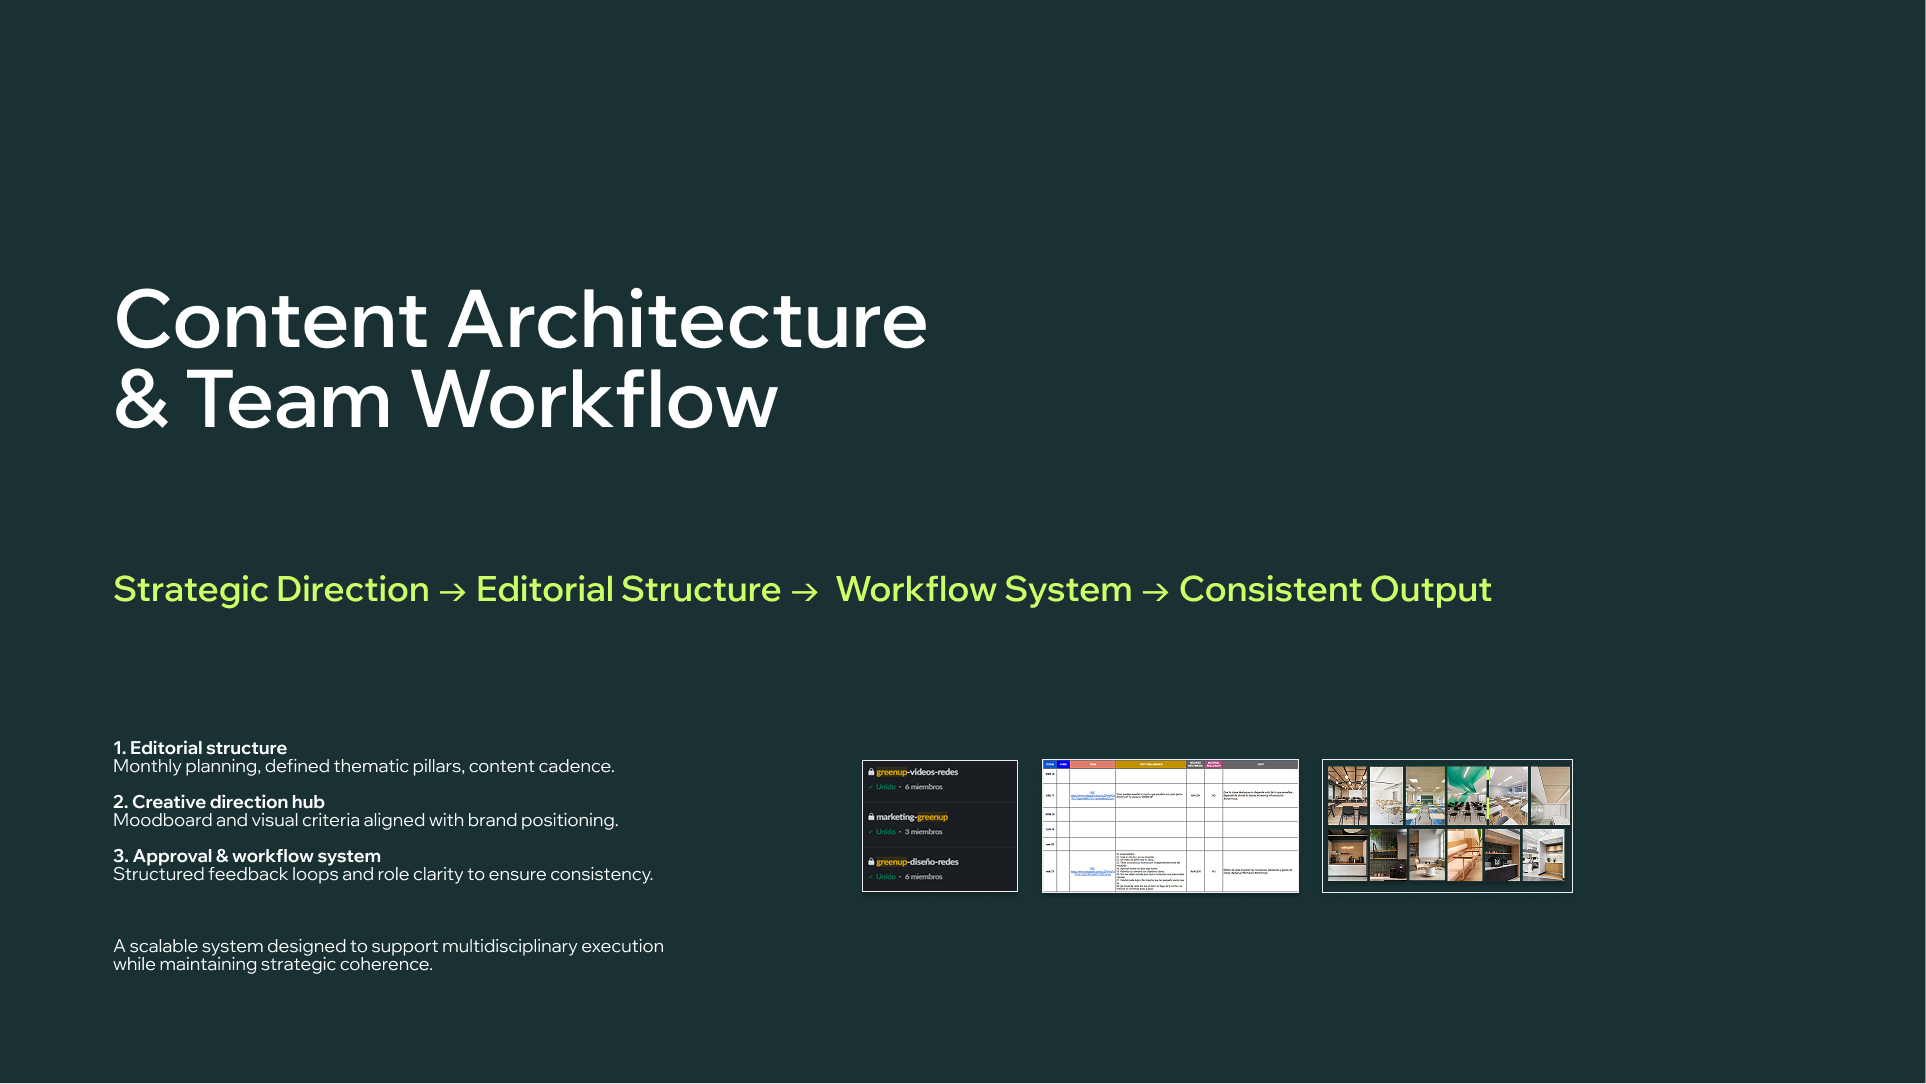Select the first top-left moodboard classroom photo
1926x1084 pixels.
(x=1347, y=796)
